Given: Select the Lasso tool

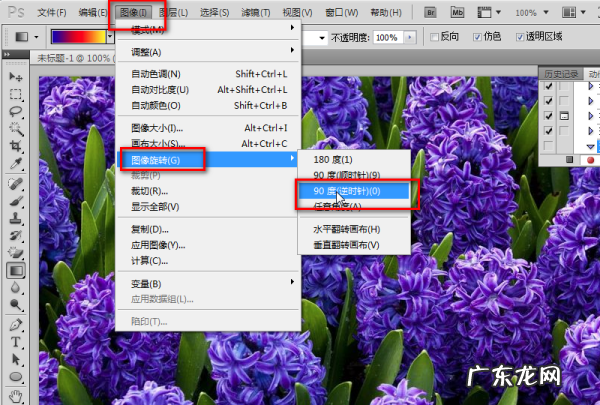Looking at the screenshot, I should (16, 111).
